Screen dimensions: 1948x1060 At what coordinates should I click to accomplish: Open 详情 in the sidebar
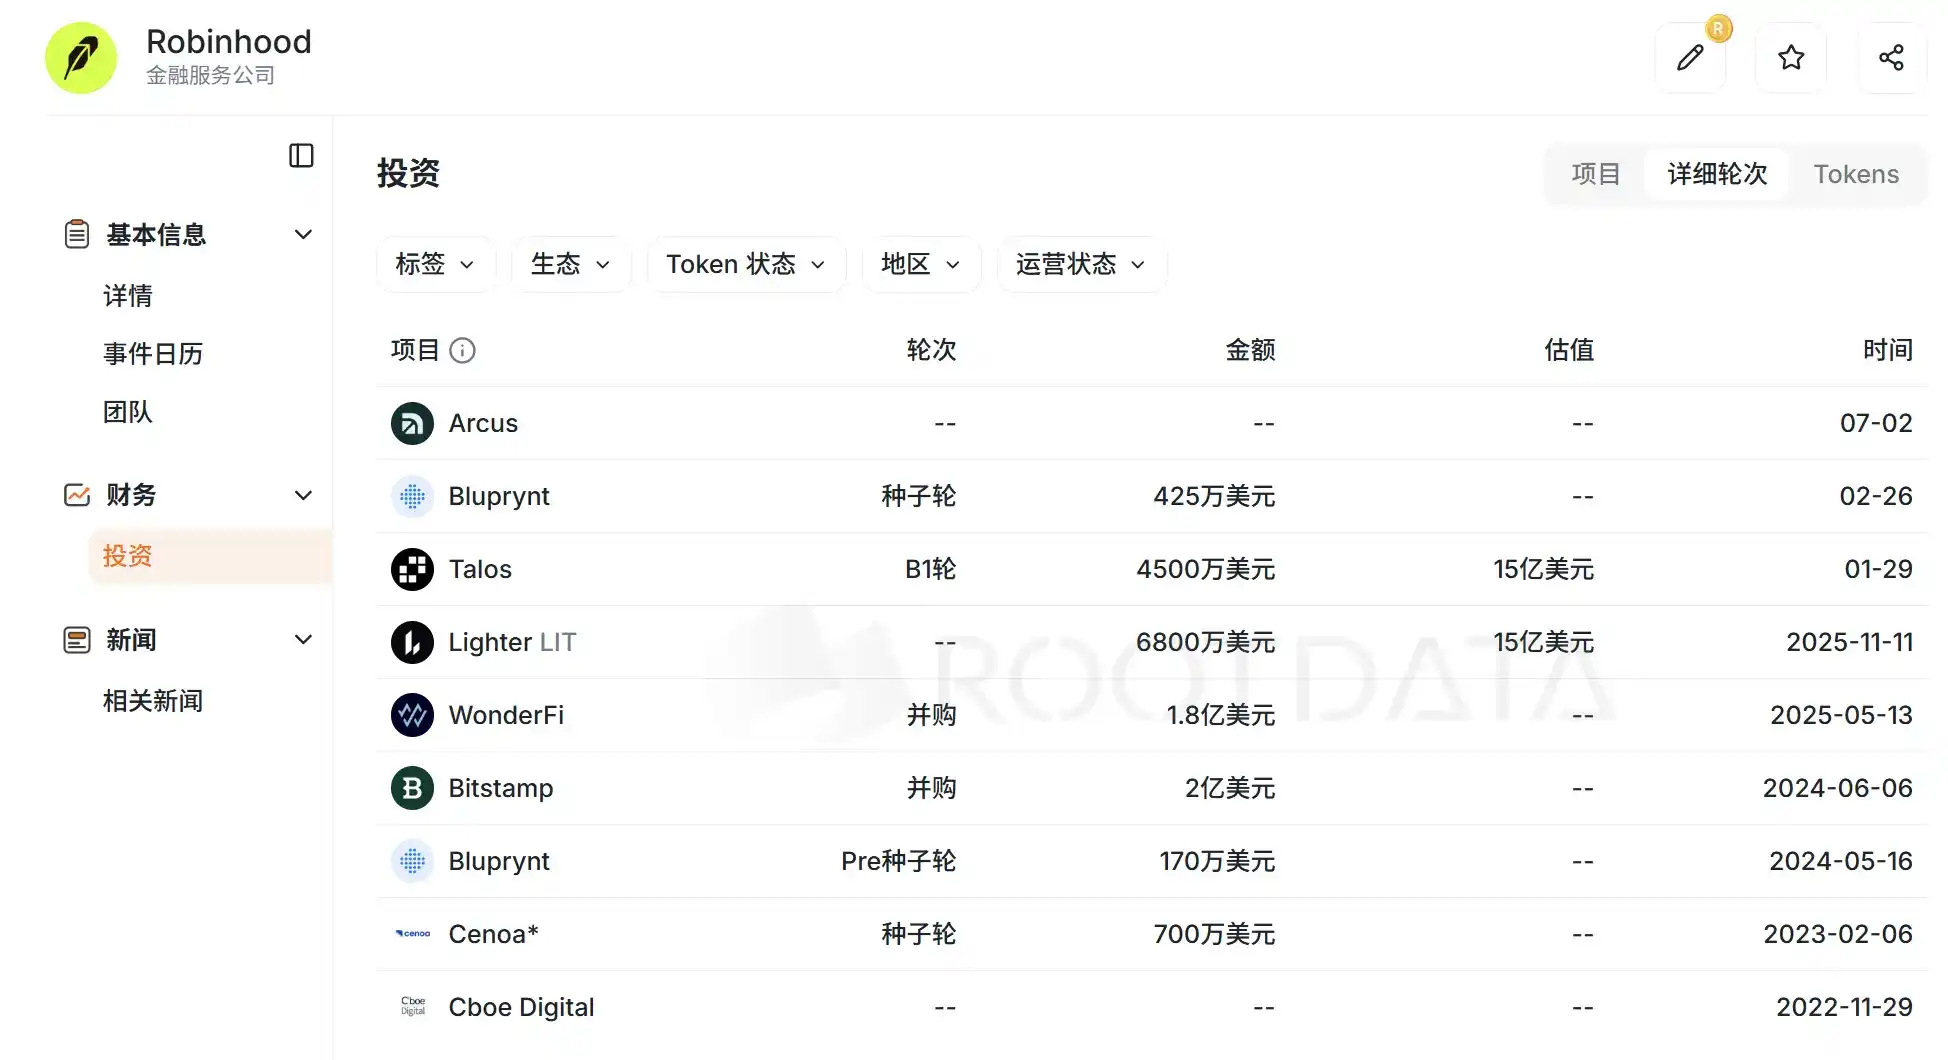click(x=128, y=296)
